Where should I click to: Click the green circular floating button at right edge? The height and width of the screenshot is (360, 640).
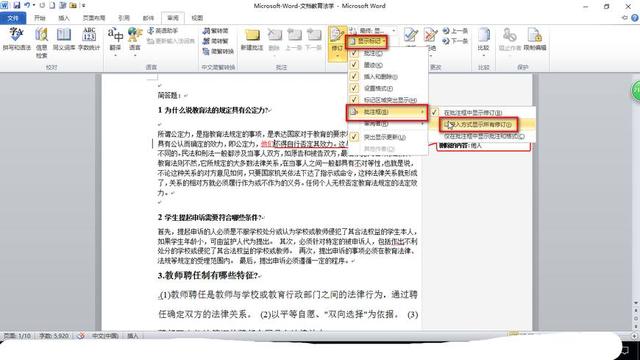tap(636, 91)
